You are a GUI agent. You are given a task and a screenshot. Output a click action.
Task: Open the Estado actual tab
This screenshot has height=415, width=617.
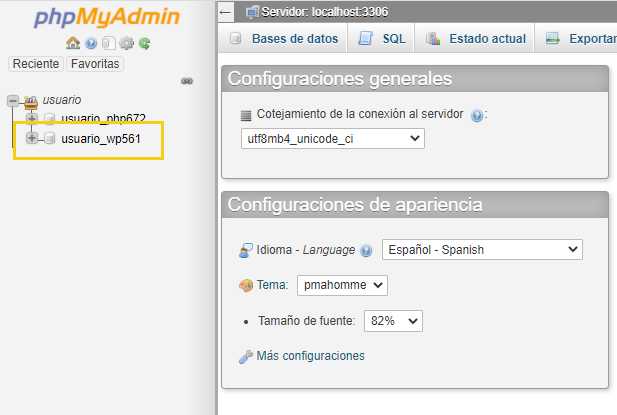(x=475, y=39)
